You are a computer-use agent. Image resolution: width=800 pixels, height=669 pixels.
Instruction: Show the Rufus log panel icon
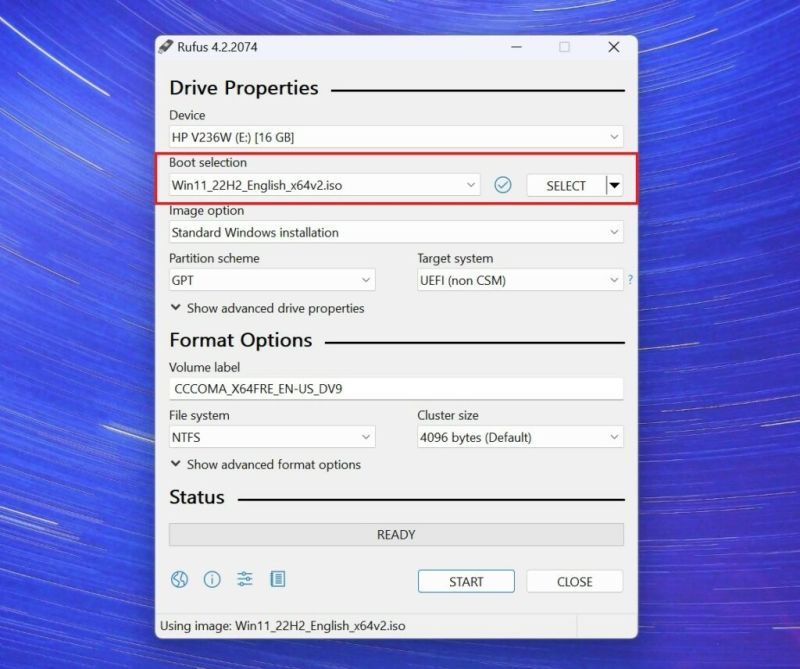point(277,579)
